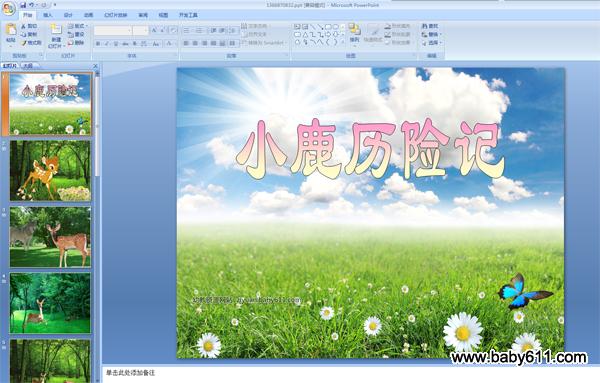
Task: Switch to the 插入 ribbon tab
Action: point(48,15)
